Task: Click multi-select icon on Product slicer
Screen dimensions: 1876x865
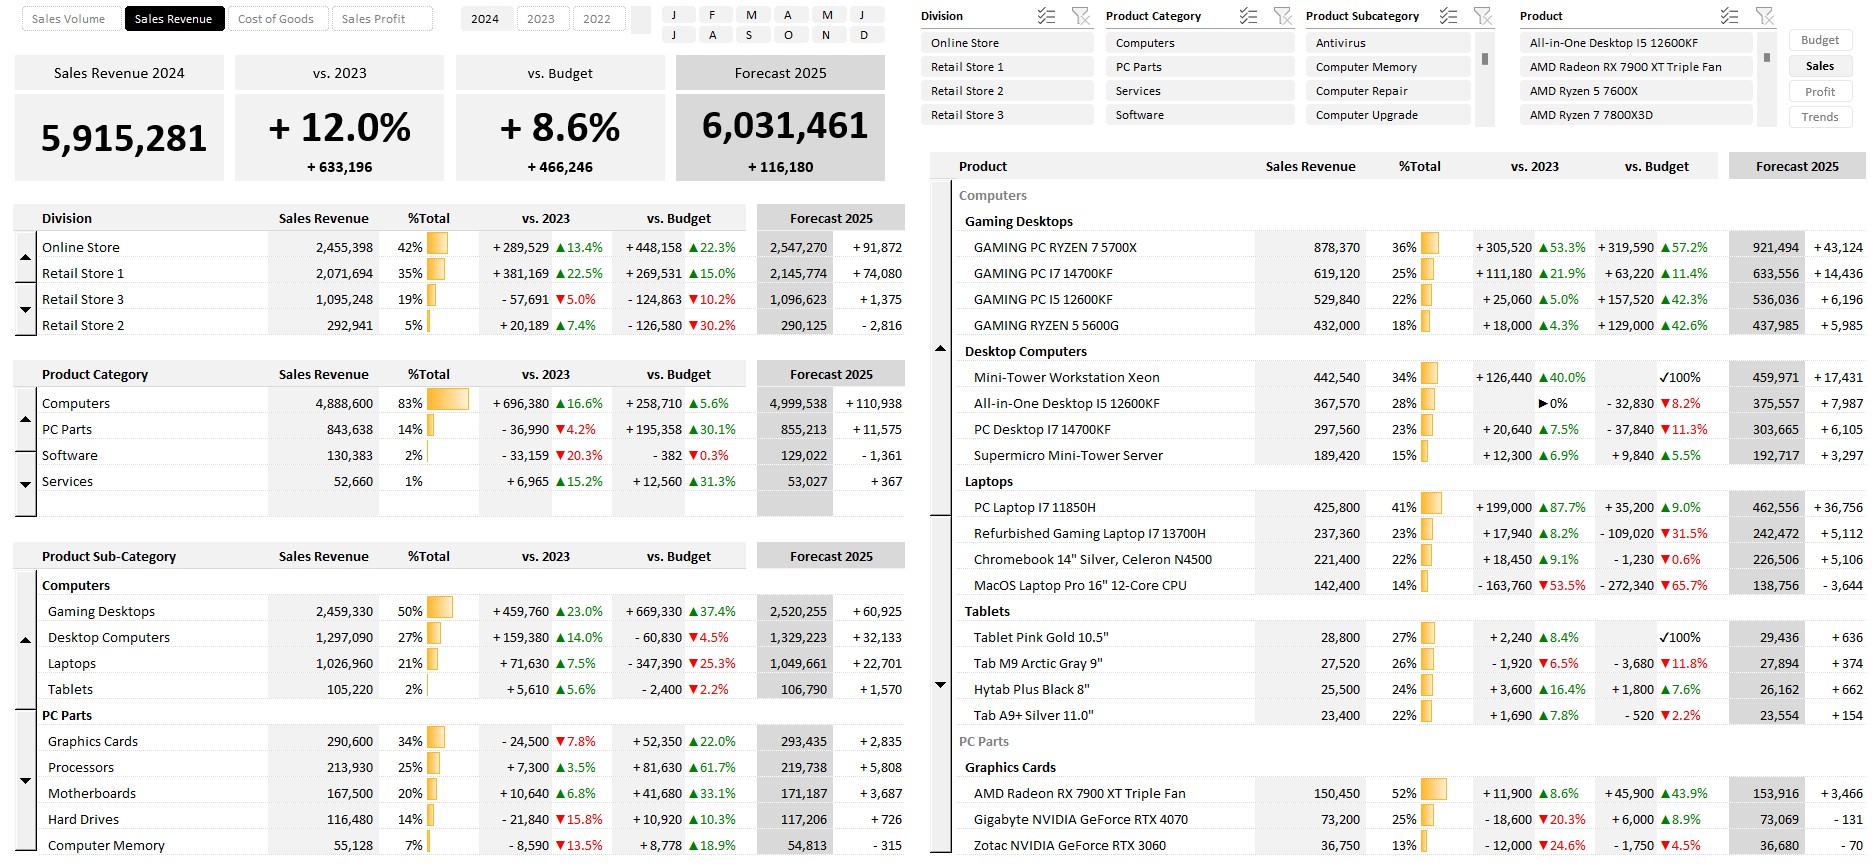Action: tap(1729, 16)
